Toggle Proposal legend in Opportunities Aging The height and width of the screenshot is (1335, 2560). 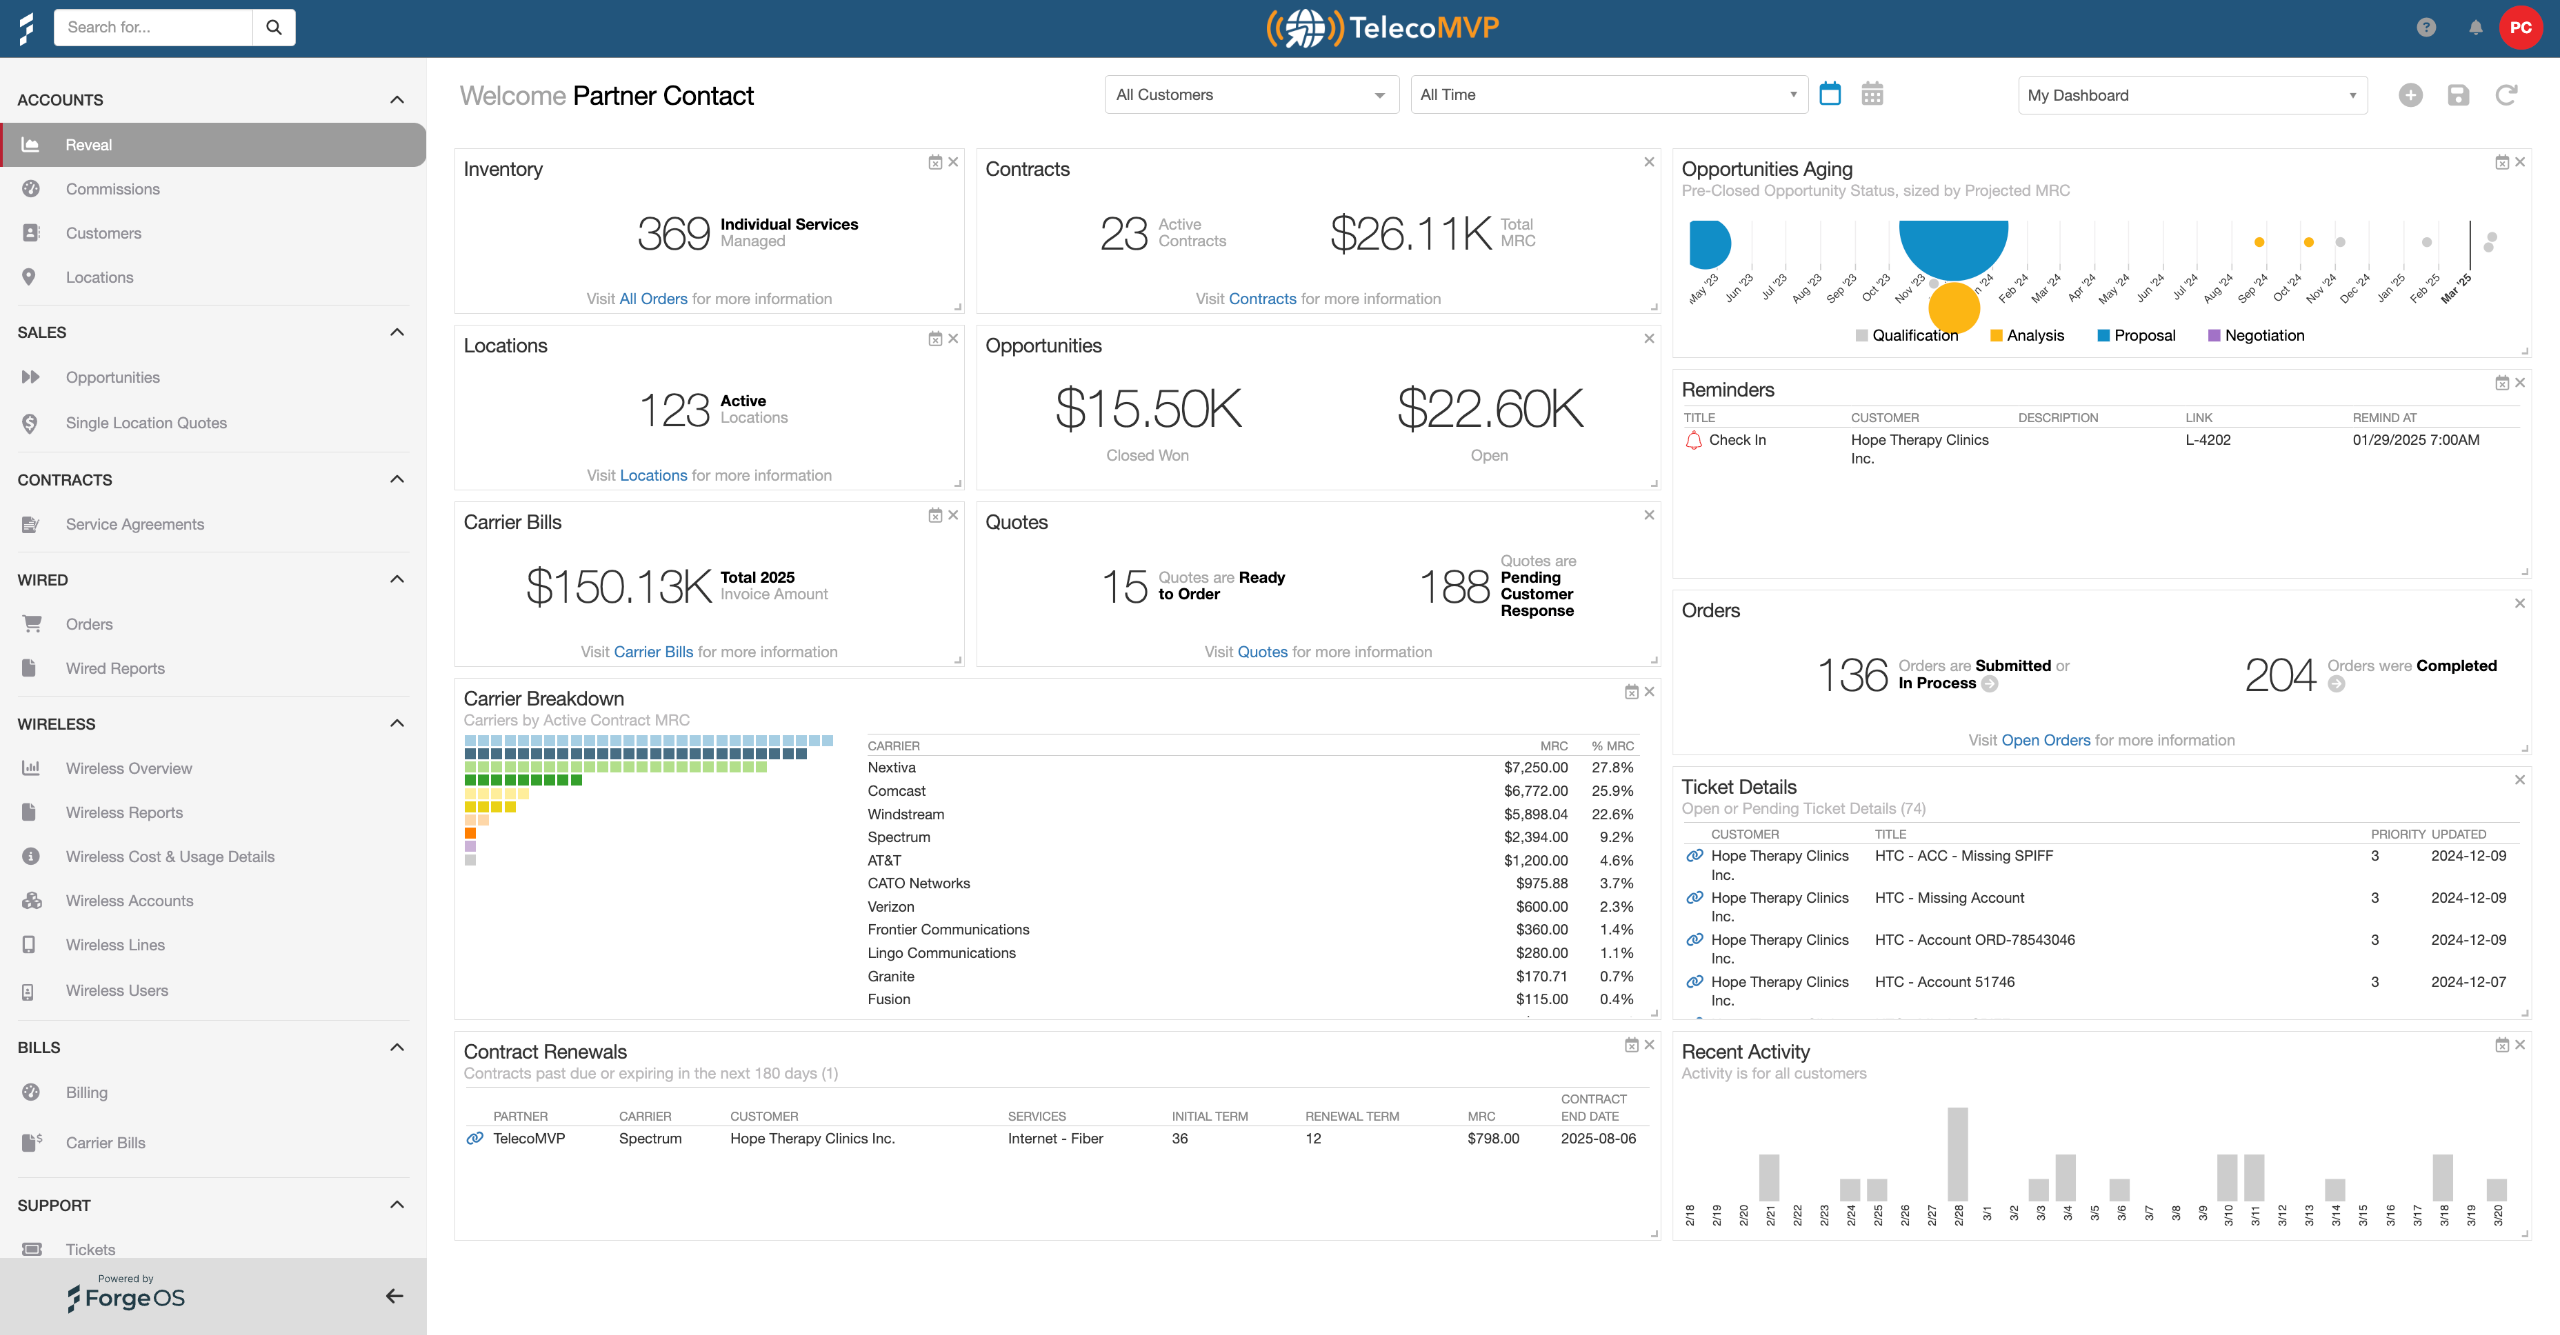2136,336
